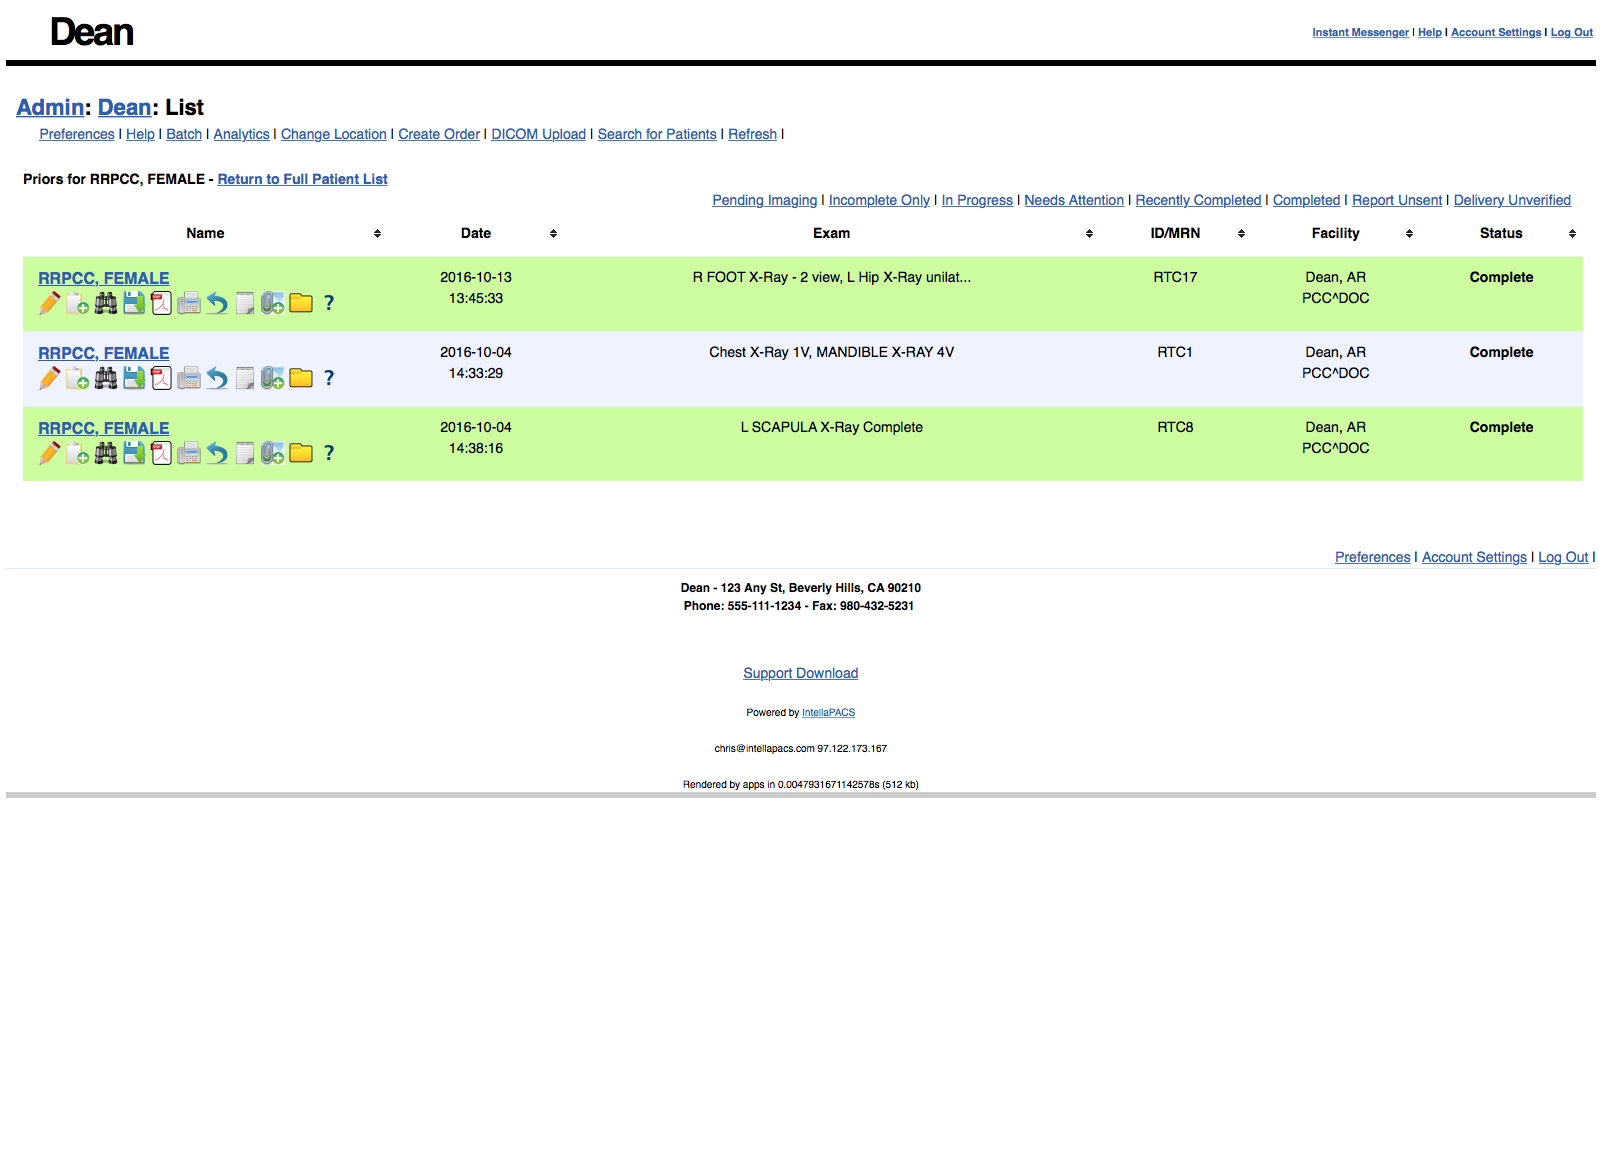Open notes page icon in R FOOT X-Ray row
This screenshot has height=1159, width=1600.
(x=245, y=303)
